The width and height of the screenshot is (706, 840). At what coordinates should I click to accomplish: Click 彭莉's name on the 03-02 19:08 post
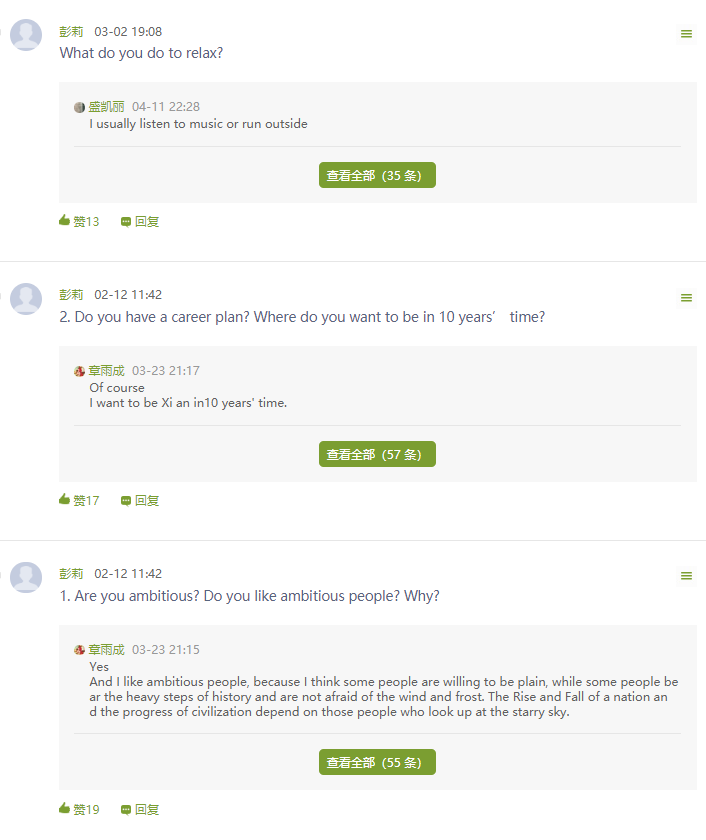[71, 32]
